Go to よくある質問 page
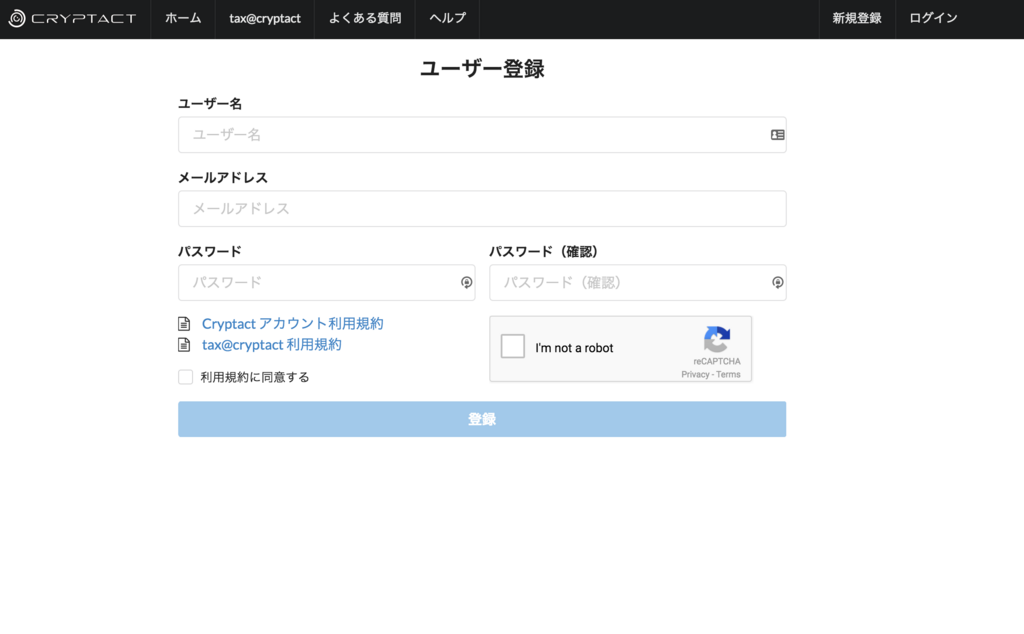 (x=364, y=18)
